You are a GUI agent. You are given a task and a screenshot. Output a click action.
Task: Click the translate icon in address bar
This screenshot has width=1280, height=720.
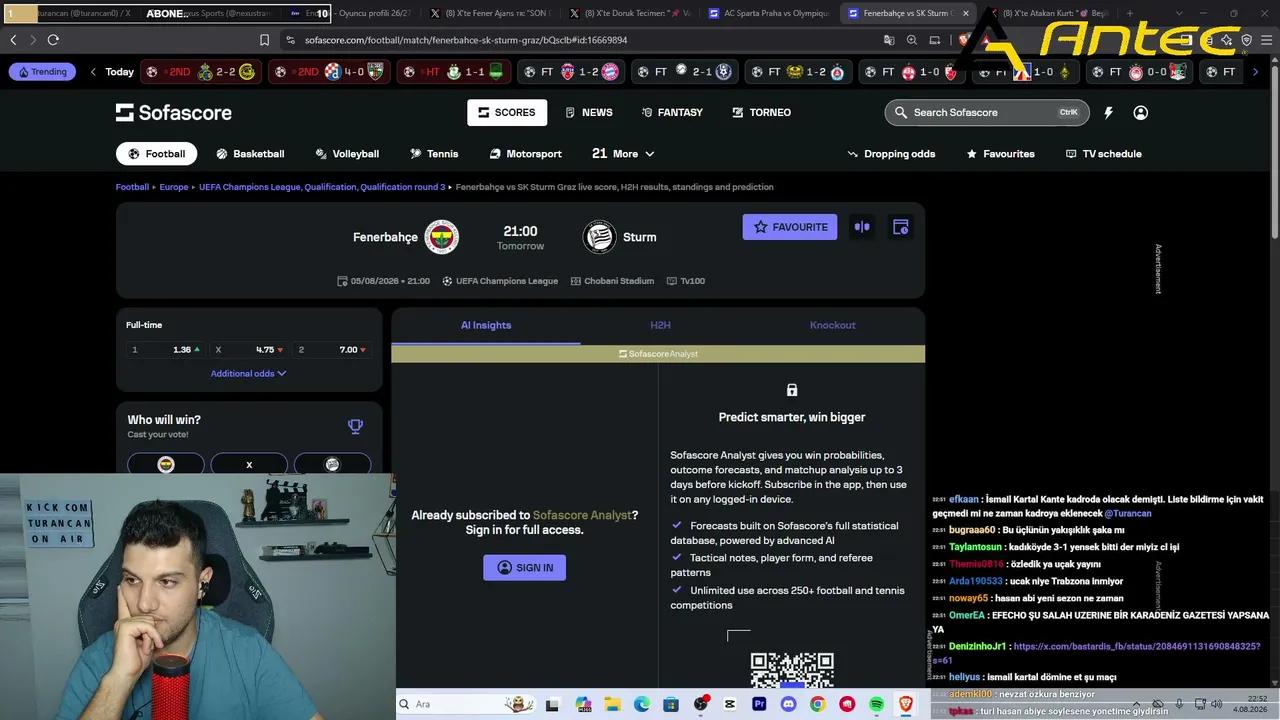click(x=889, y=40)
